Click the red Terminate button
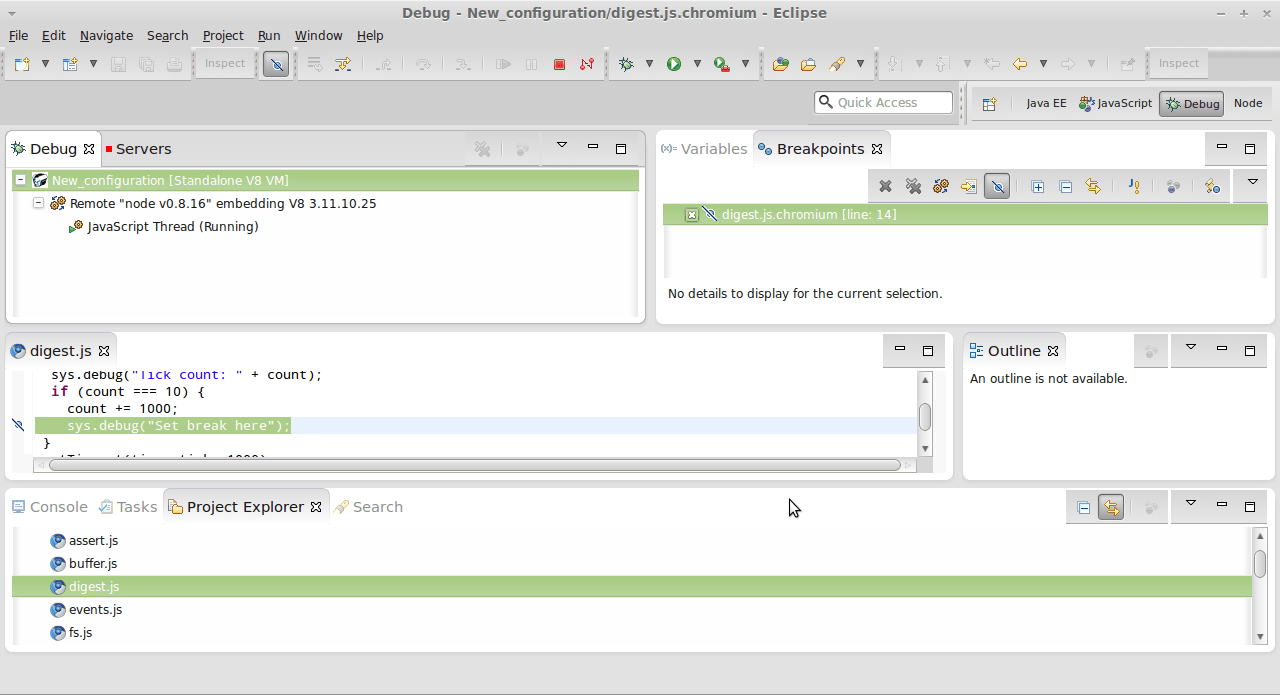Viewport: 1280px width, 695px height. [559, 64]
